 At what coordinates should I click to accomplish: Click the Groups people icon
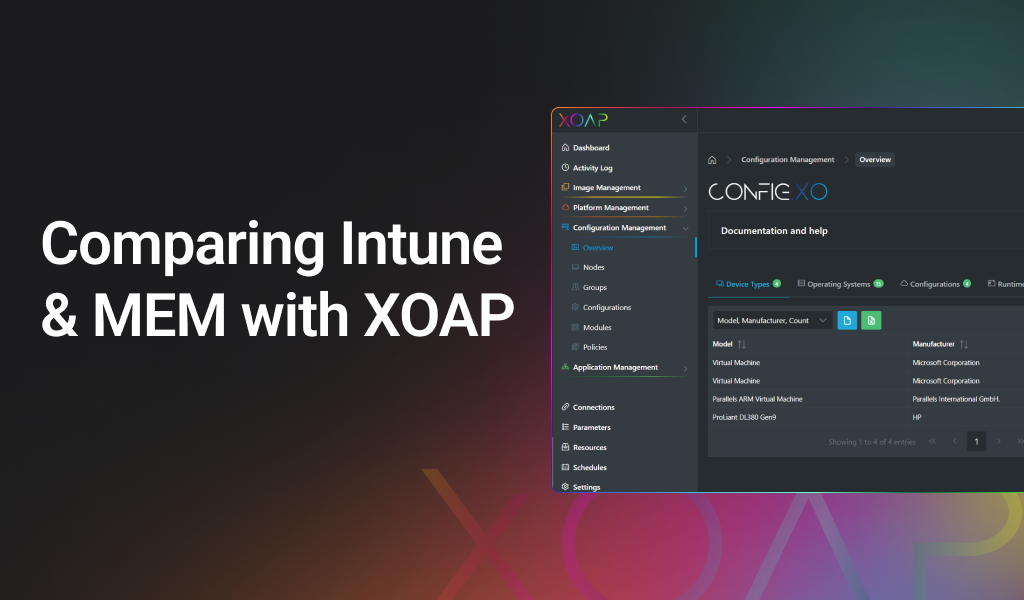click(575, 287)
